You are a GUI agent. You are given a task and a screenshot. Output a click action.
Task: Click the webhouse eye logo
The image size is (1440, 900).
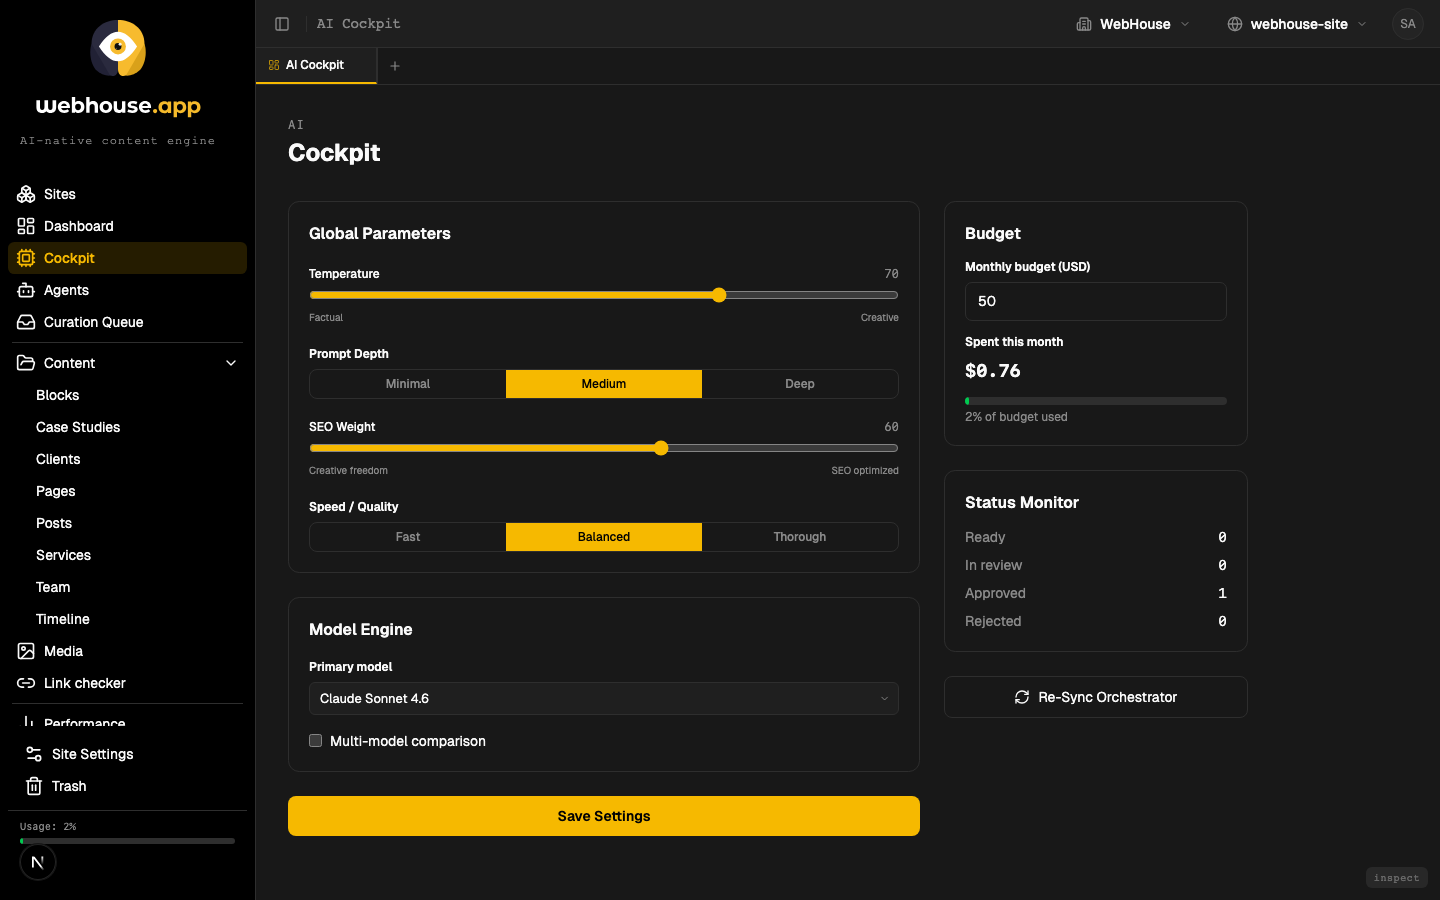coord(118,48)
